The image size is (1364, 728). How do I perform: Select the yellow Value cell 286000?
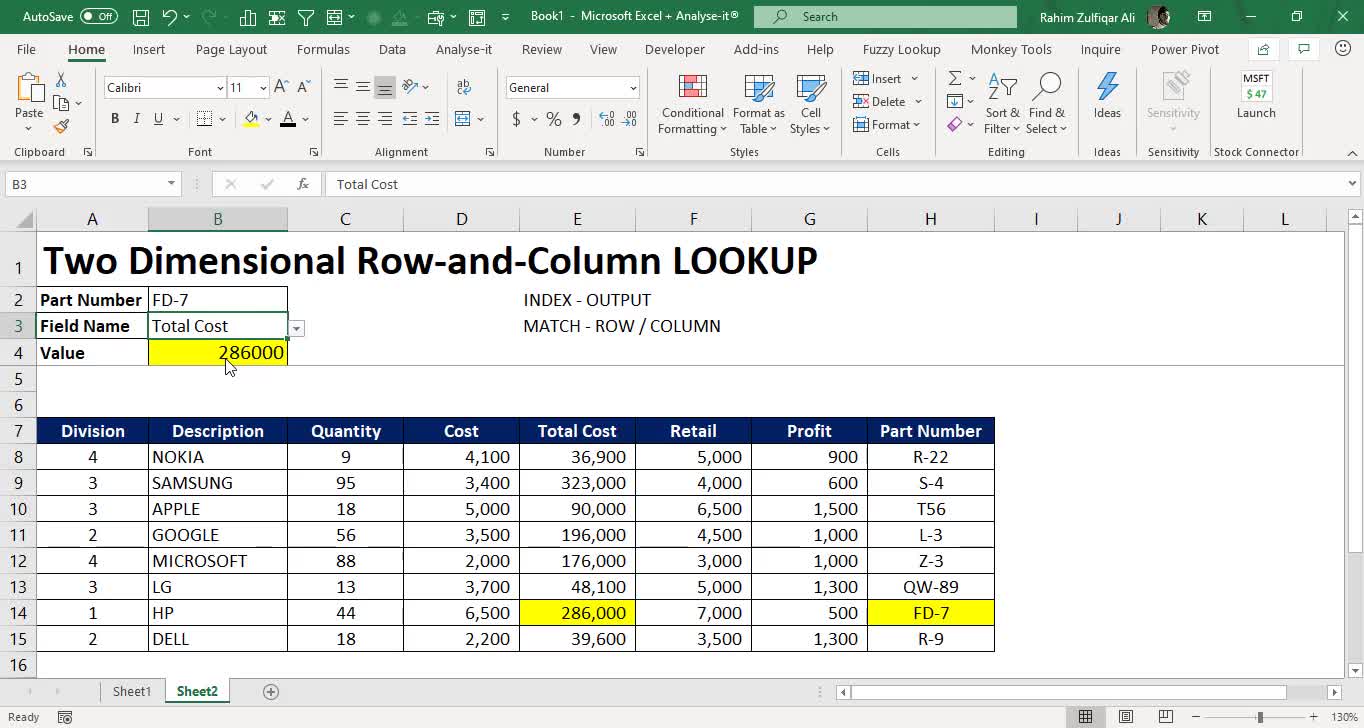pyautogui.click(x=218, y=353)
